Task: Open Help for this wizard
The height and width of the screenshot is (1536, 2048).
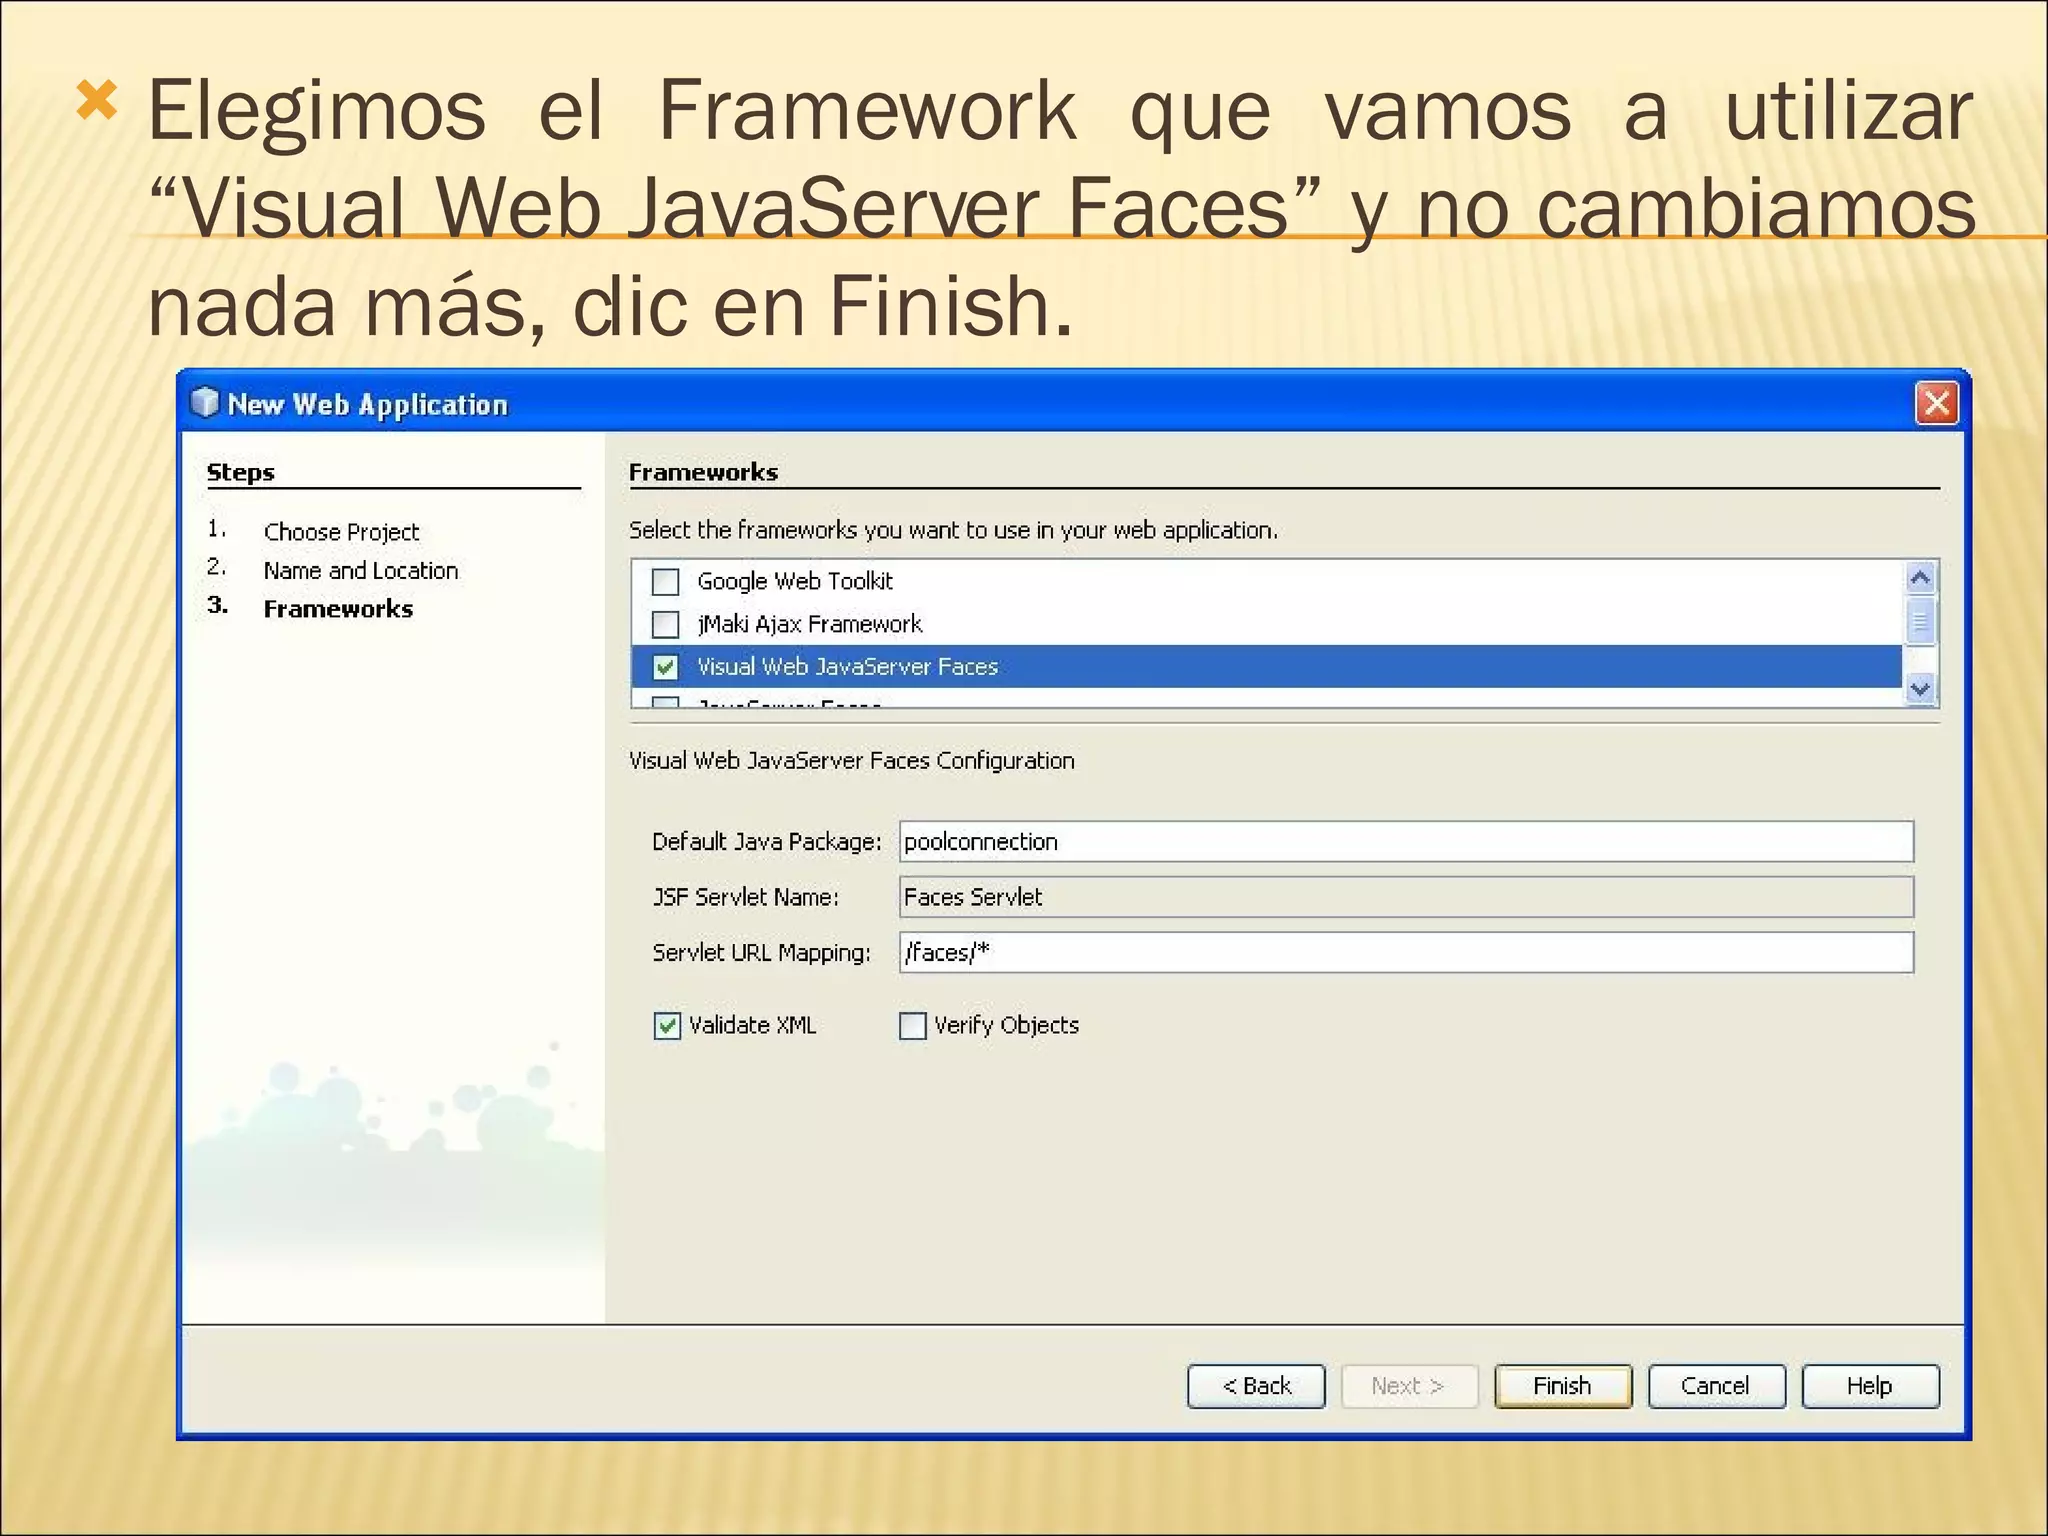Action: [x=1870, y=1386]
